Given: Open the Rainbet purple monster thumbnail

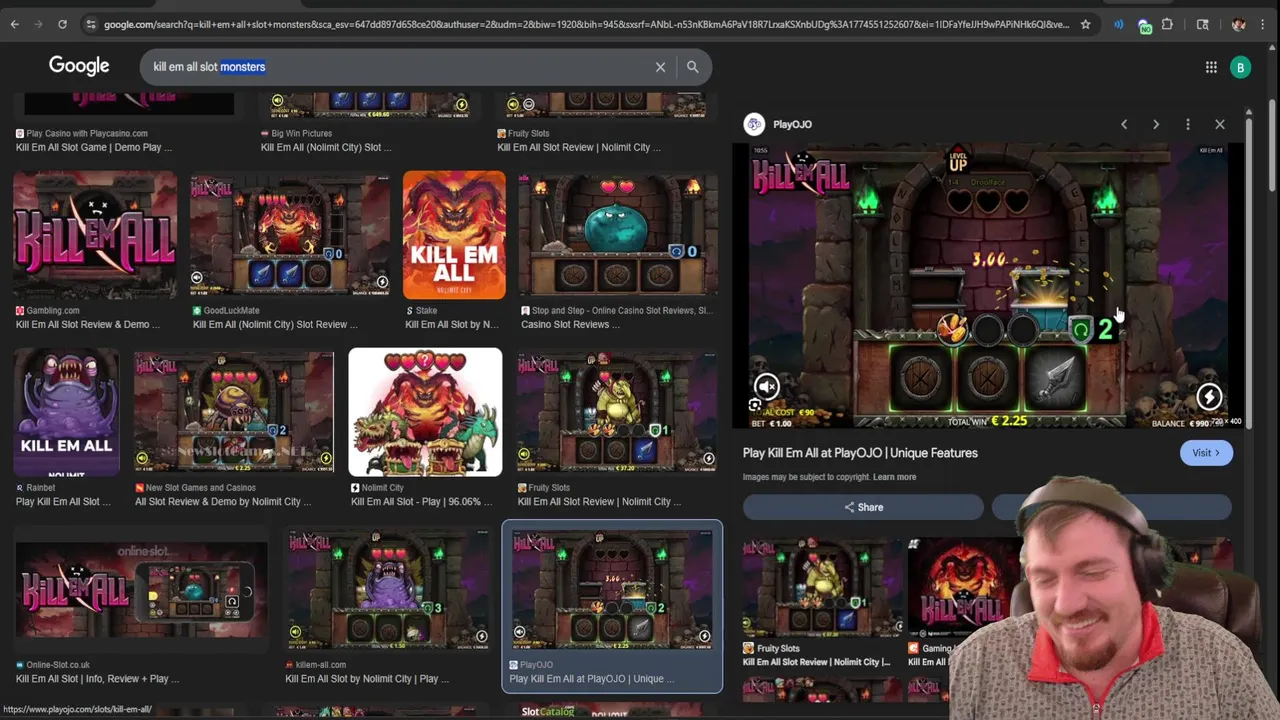Looking at the screenshot, I should point(67,412).
